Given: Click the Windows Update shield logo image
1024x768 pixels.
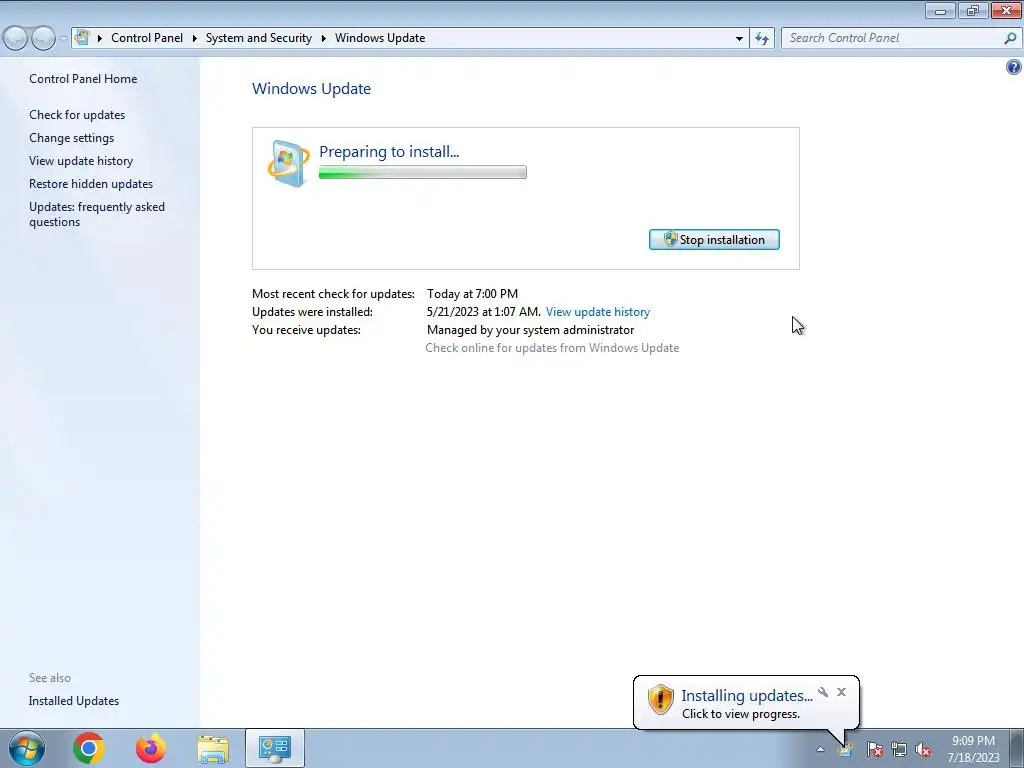Looking at the screenshot, I should pos(289,163).
